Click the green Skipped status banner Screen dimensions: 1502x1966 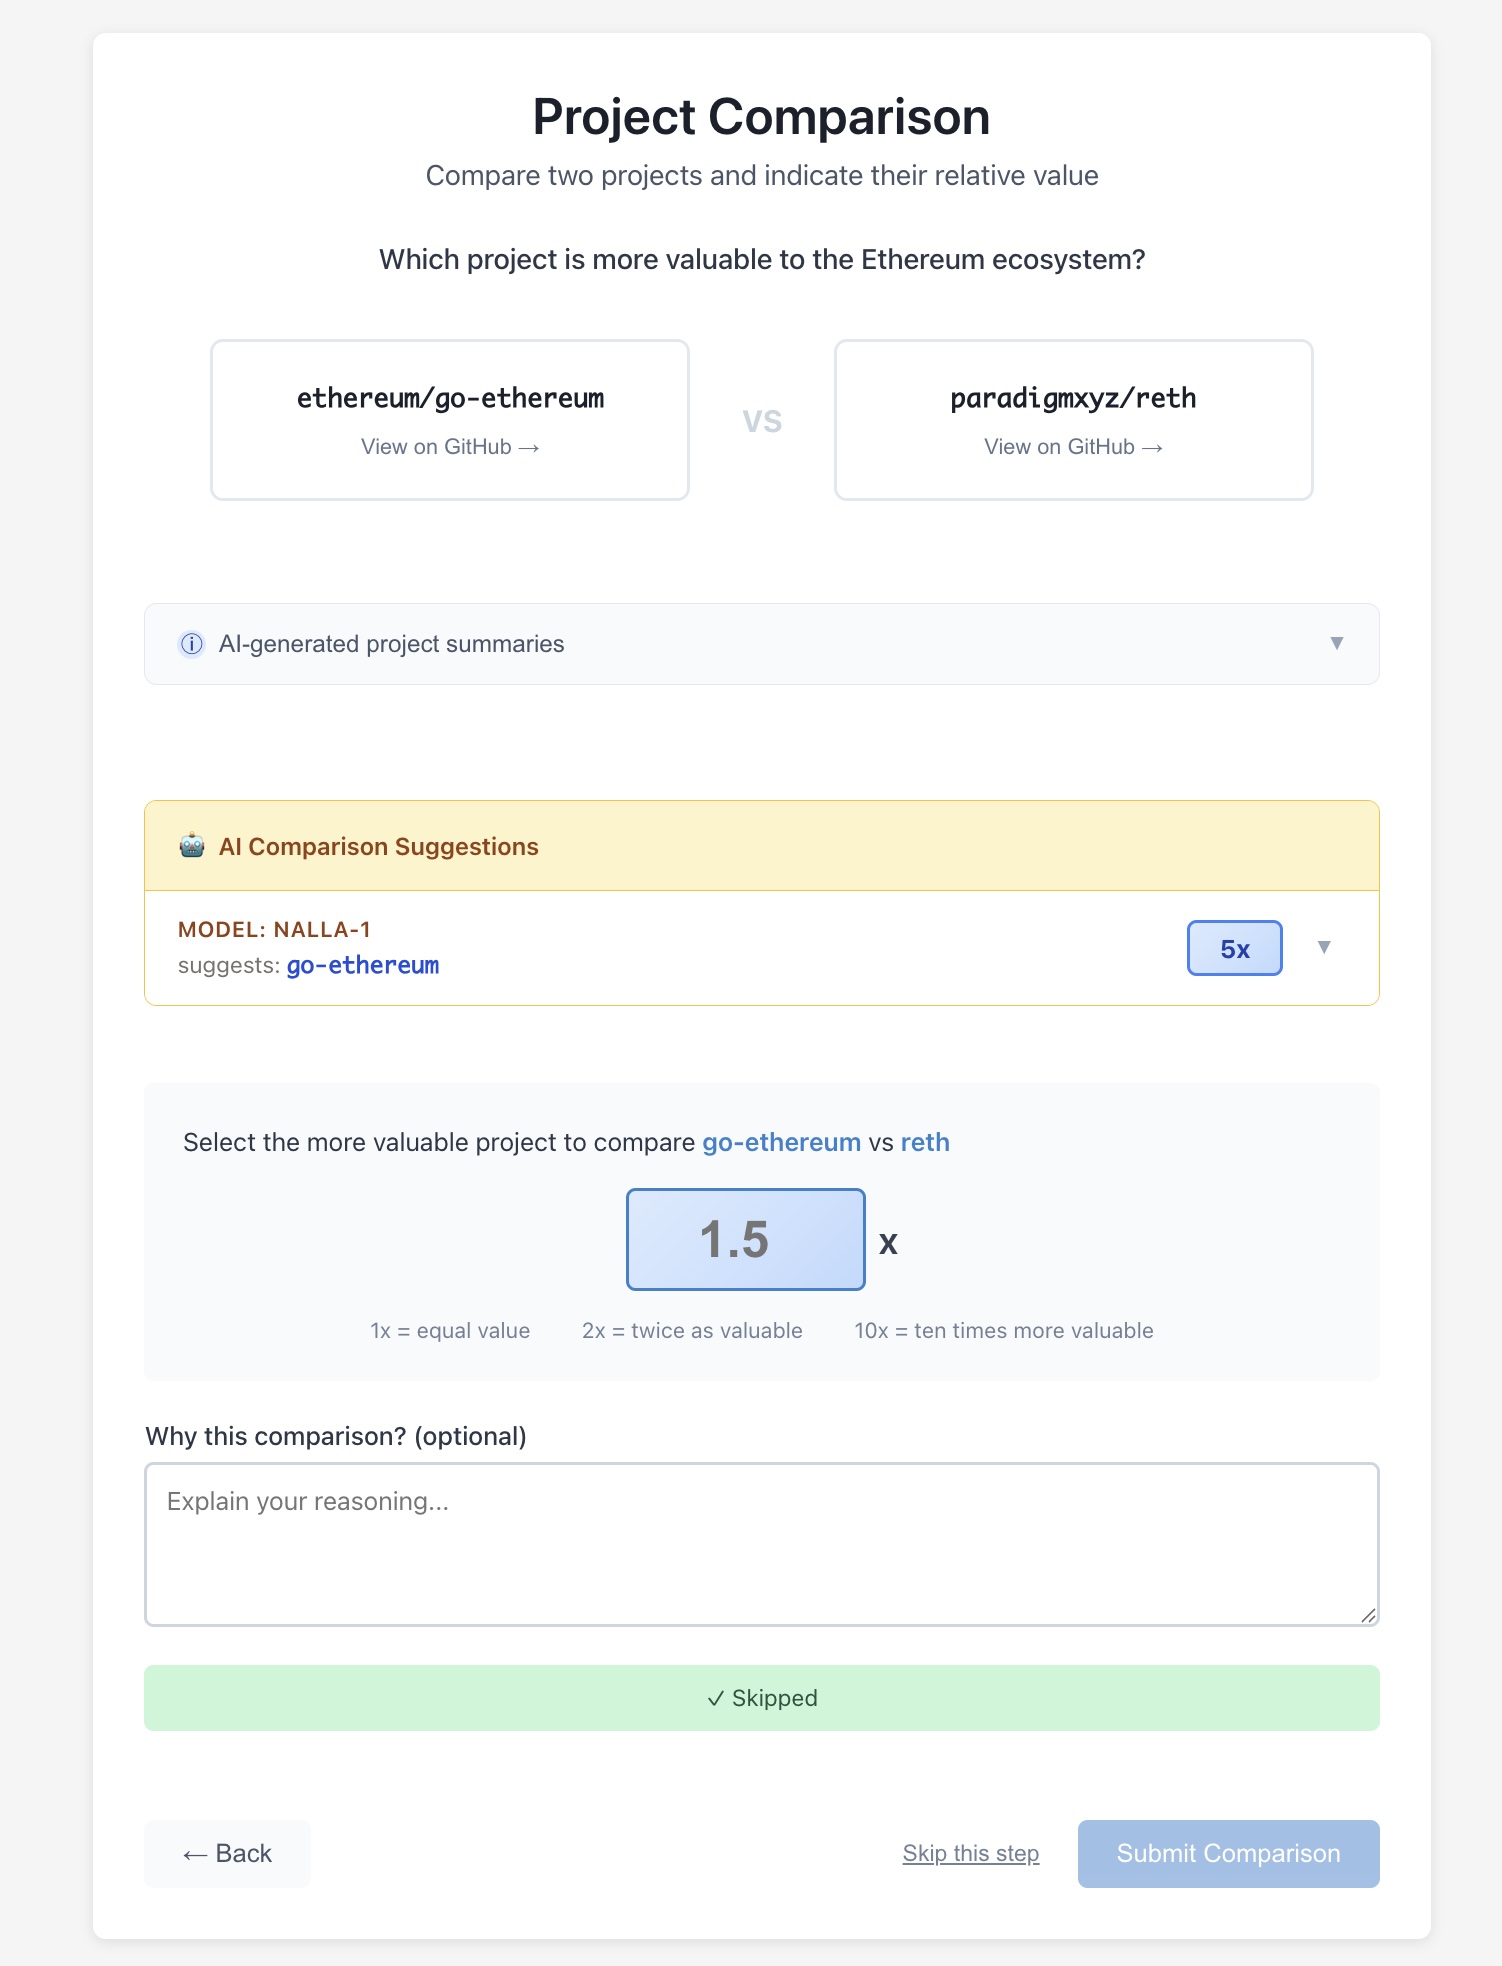tap(761, 1698)
